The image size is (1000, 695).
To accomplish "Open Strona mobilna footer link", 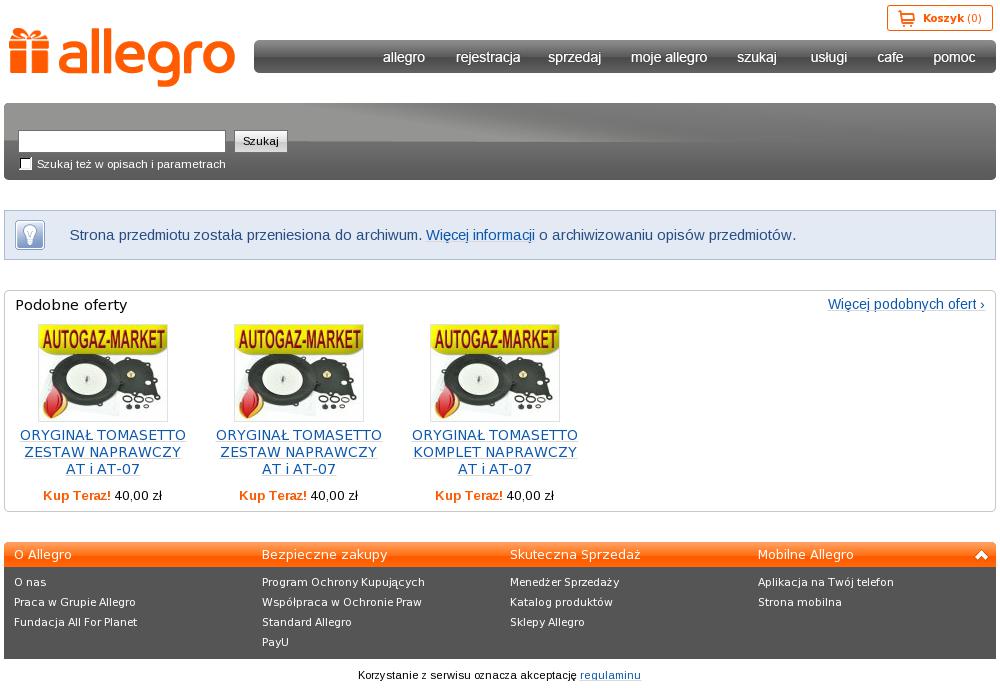I will coord(800,602).
